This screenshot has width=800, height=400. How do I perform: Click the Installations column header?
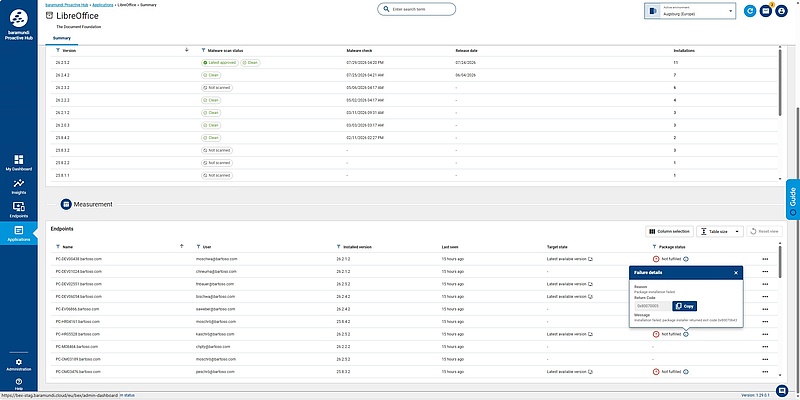(684, 51)
